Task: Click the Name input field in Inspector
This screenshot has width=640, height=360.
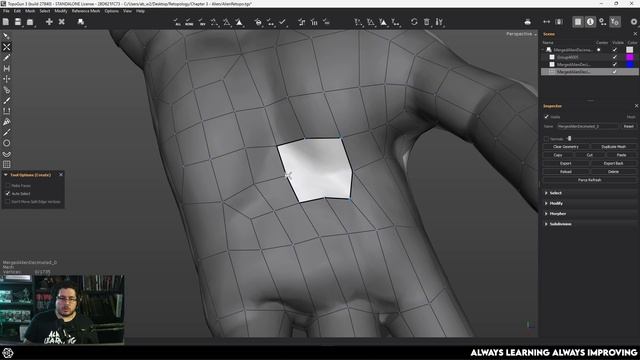Action: pyautogui.click(x=588, y=127)
